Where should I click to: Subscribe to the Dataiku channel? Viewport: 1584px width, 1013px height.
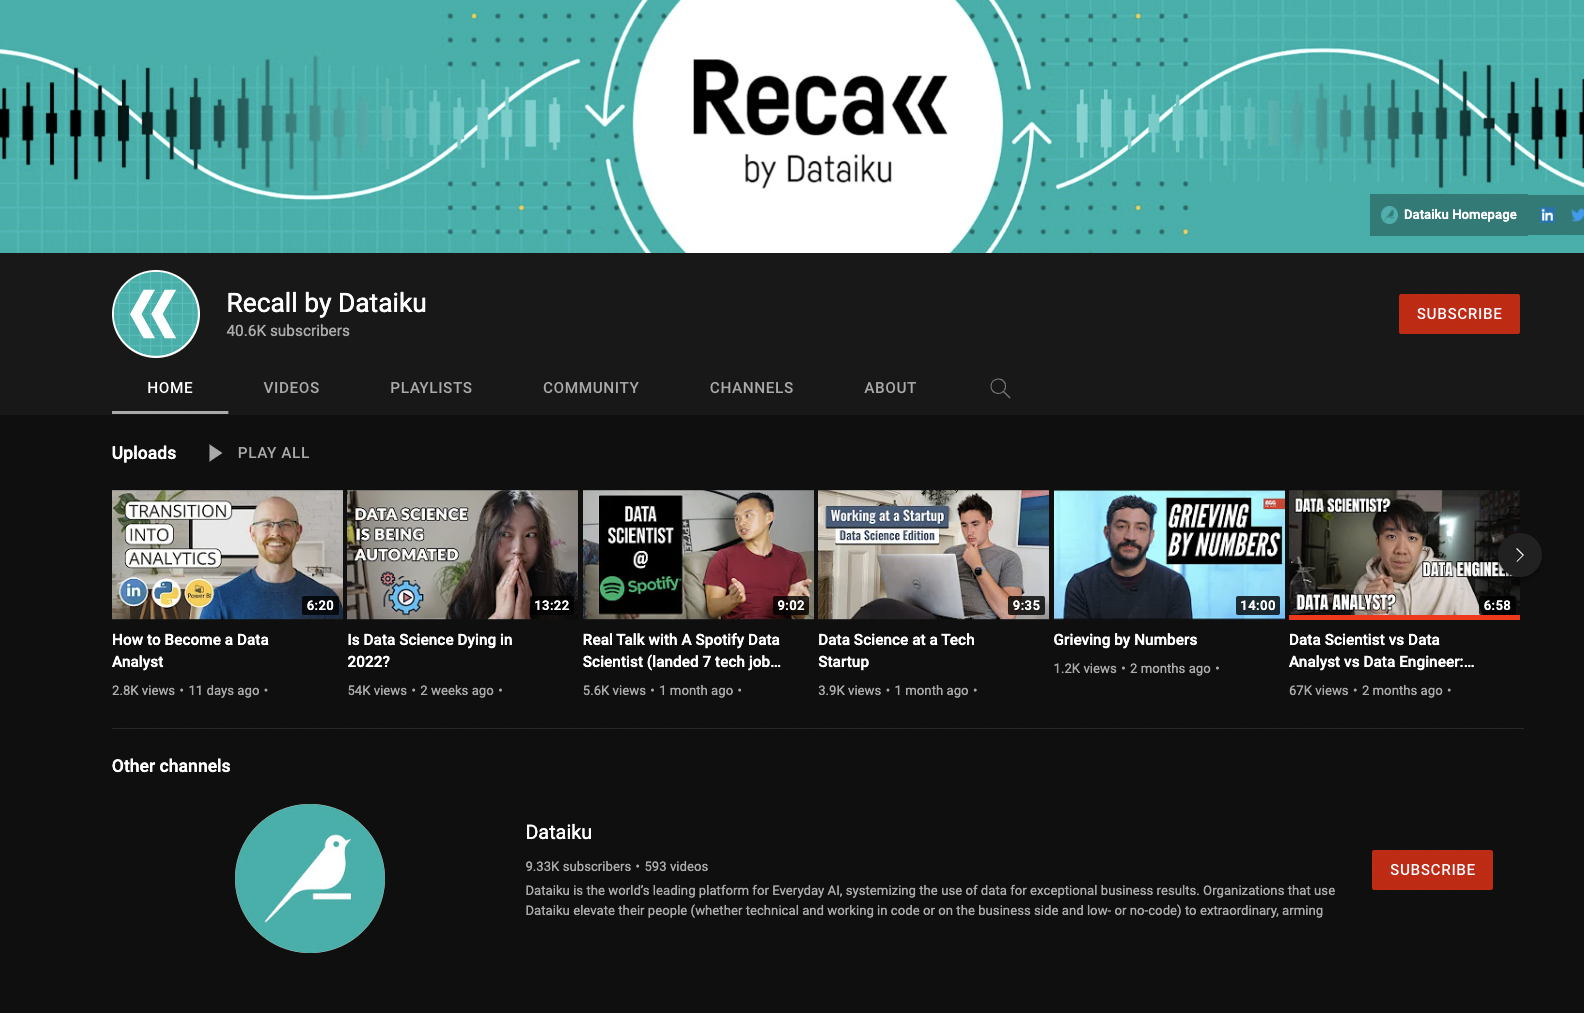click(1432, 870)
